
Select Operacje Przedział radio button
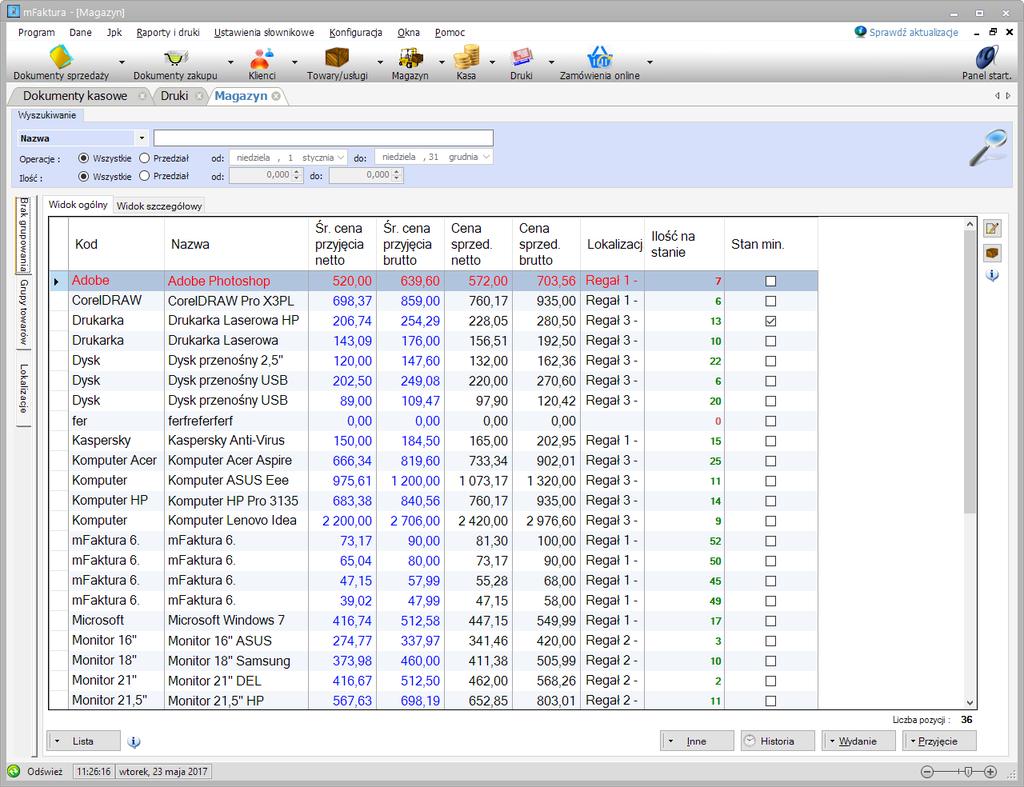pos(144,158)
